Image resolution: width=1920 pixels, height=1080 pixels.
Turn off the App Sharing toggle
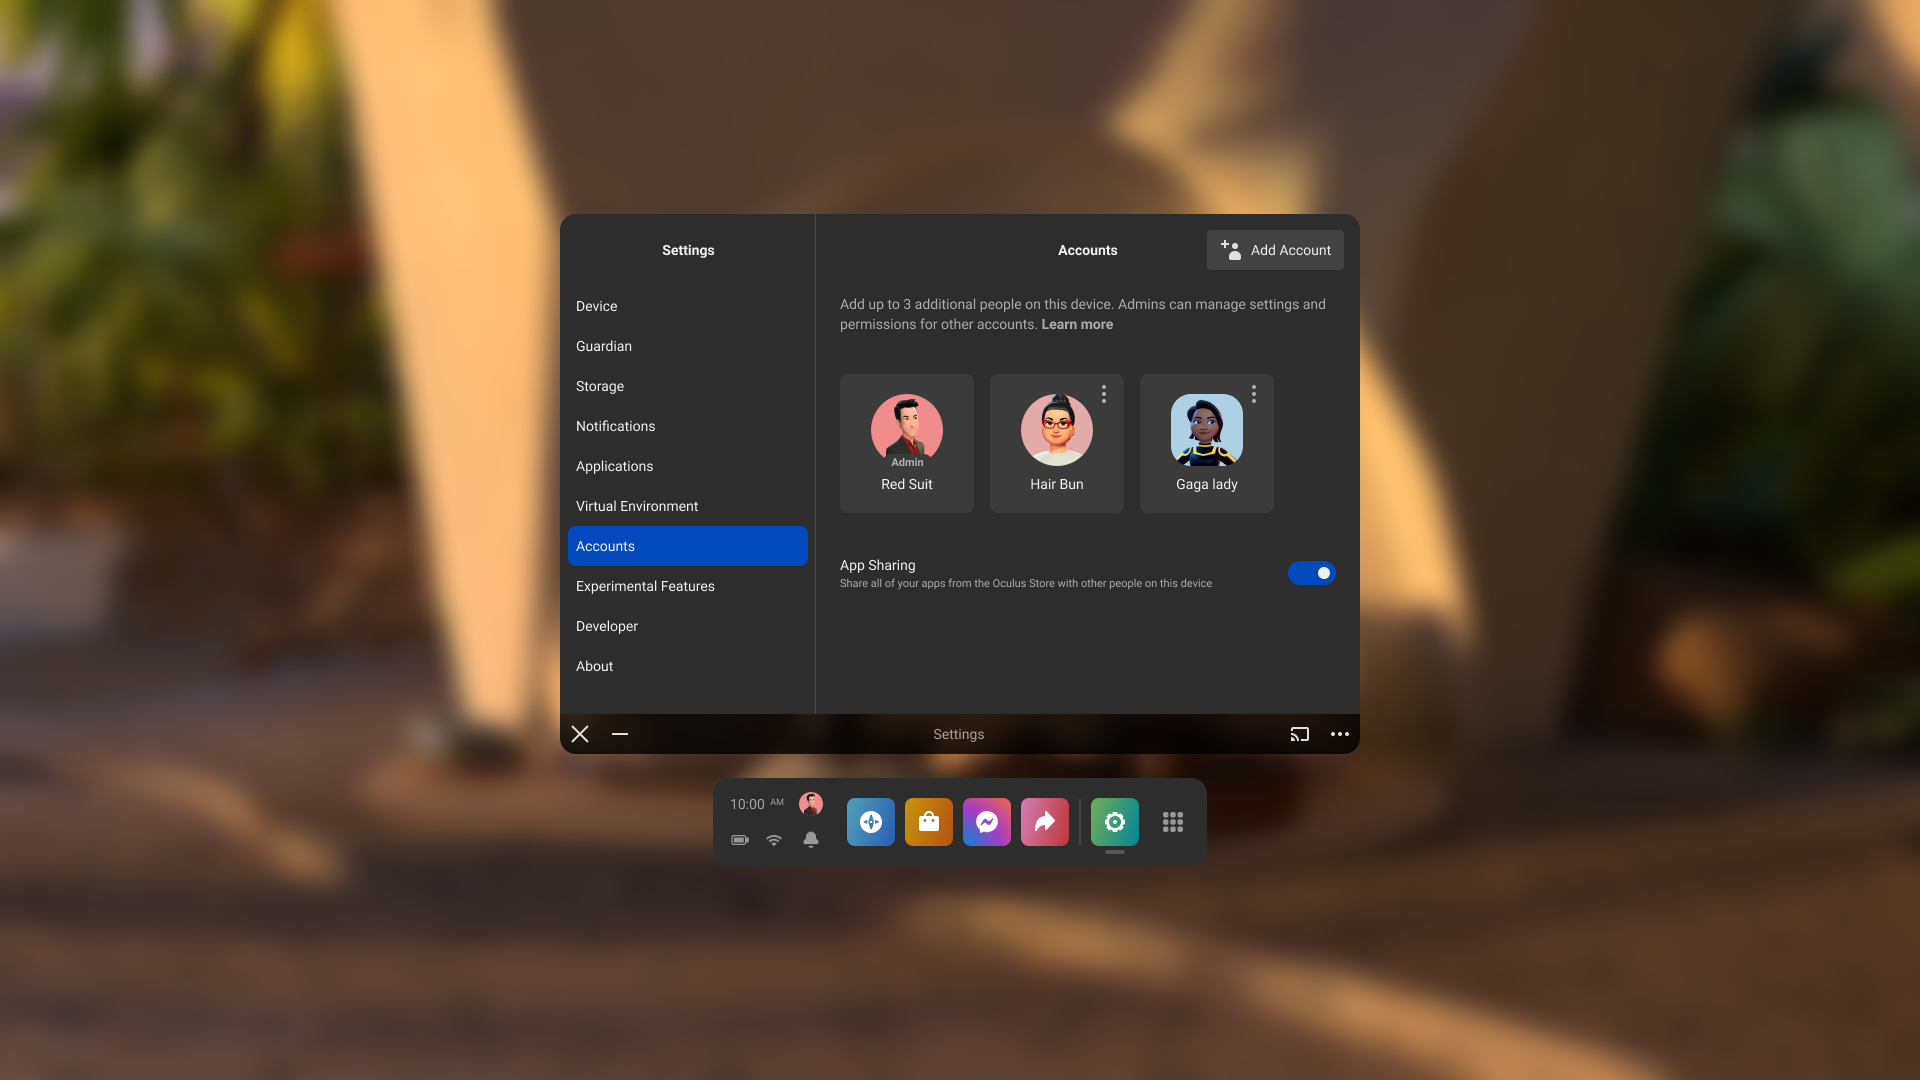[x=1311, y=573]
